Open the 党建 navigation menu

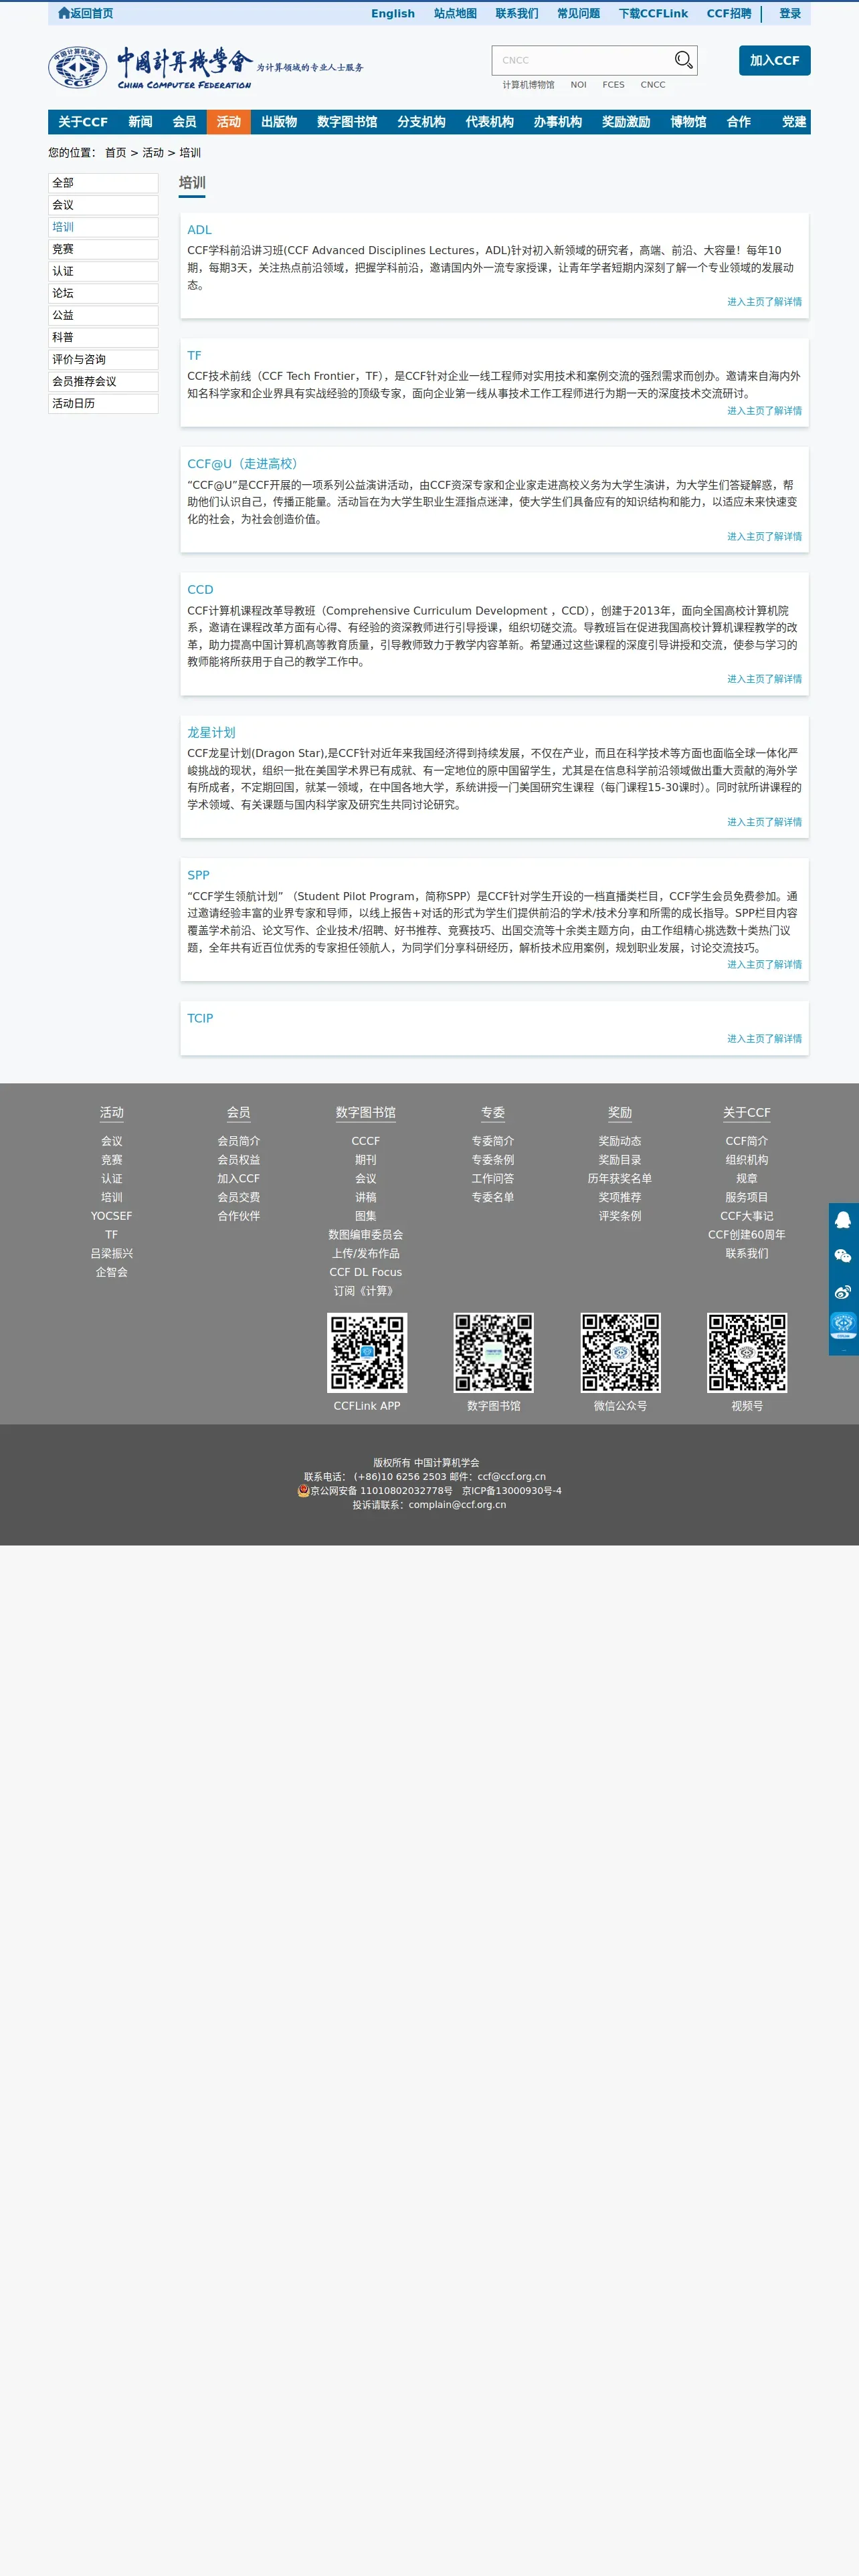[794, 122]
